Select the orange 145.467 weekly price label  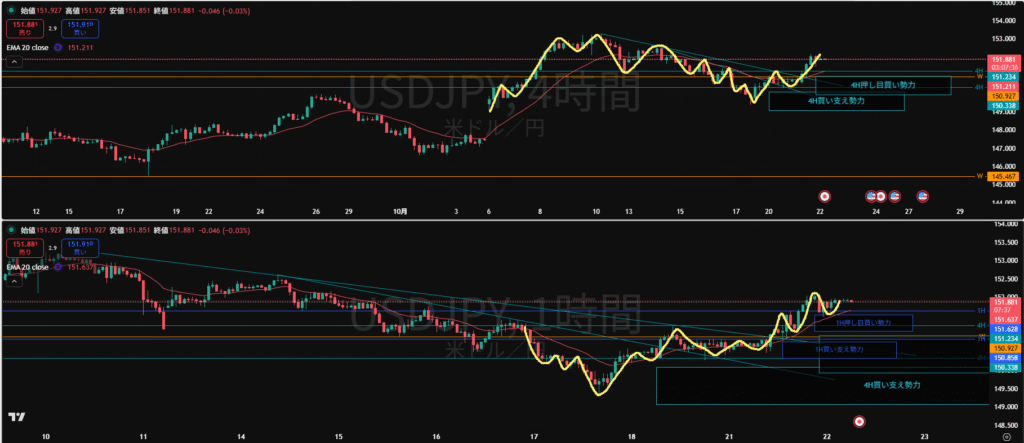(x=1003, y=177)
